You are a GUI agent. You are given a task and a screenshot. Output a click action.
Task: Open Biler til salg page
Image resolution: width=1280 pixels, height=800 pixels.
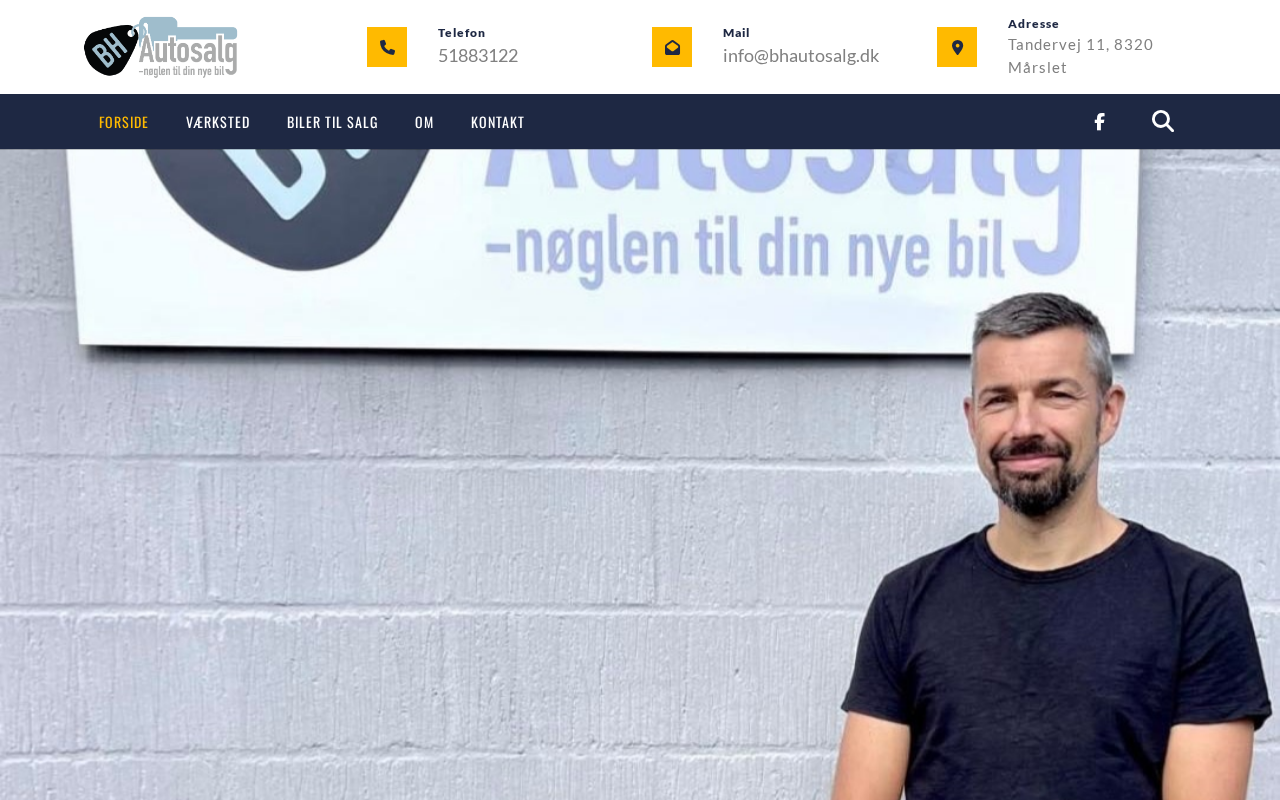pyautogui.click(x=333, y=122)
